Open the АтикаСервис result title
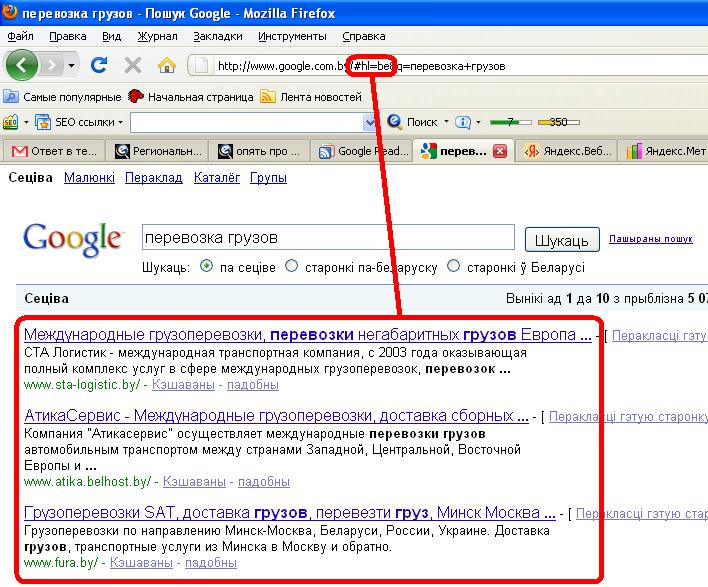This screenshot has width=708, height=587. click(x=276, y=415)
